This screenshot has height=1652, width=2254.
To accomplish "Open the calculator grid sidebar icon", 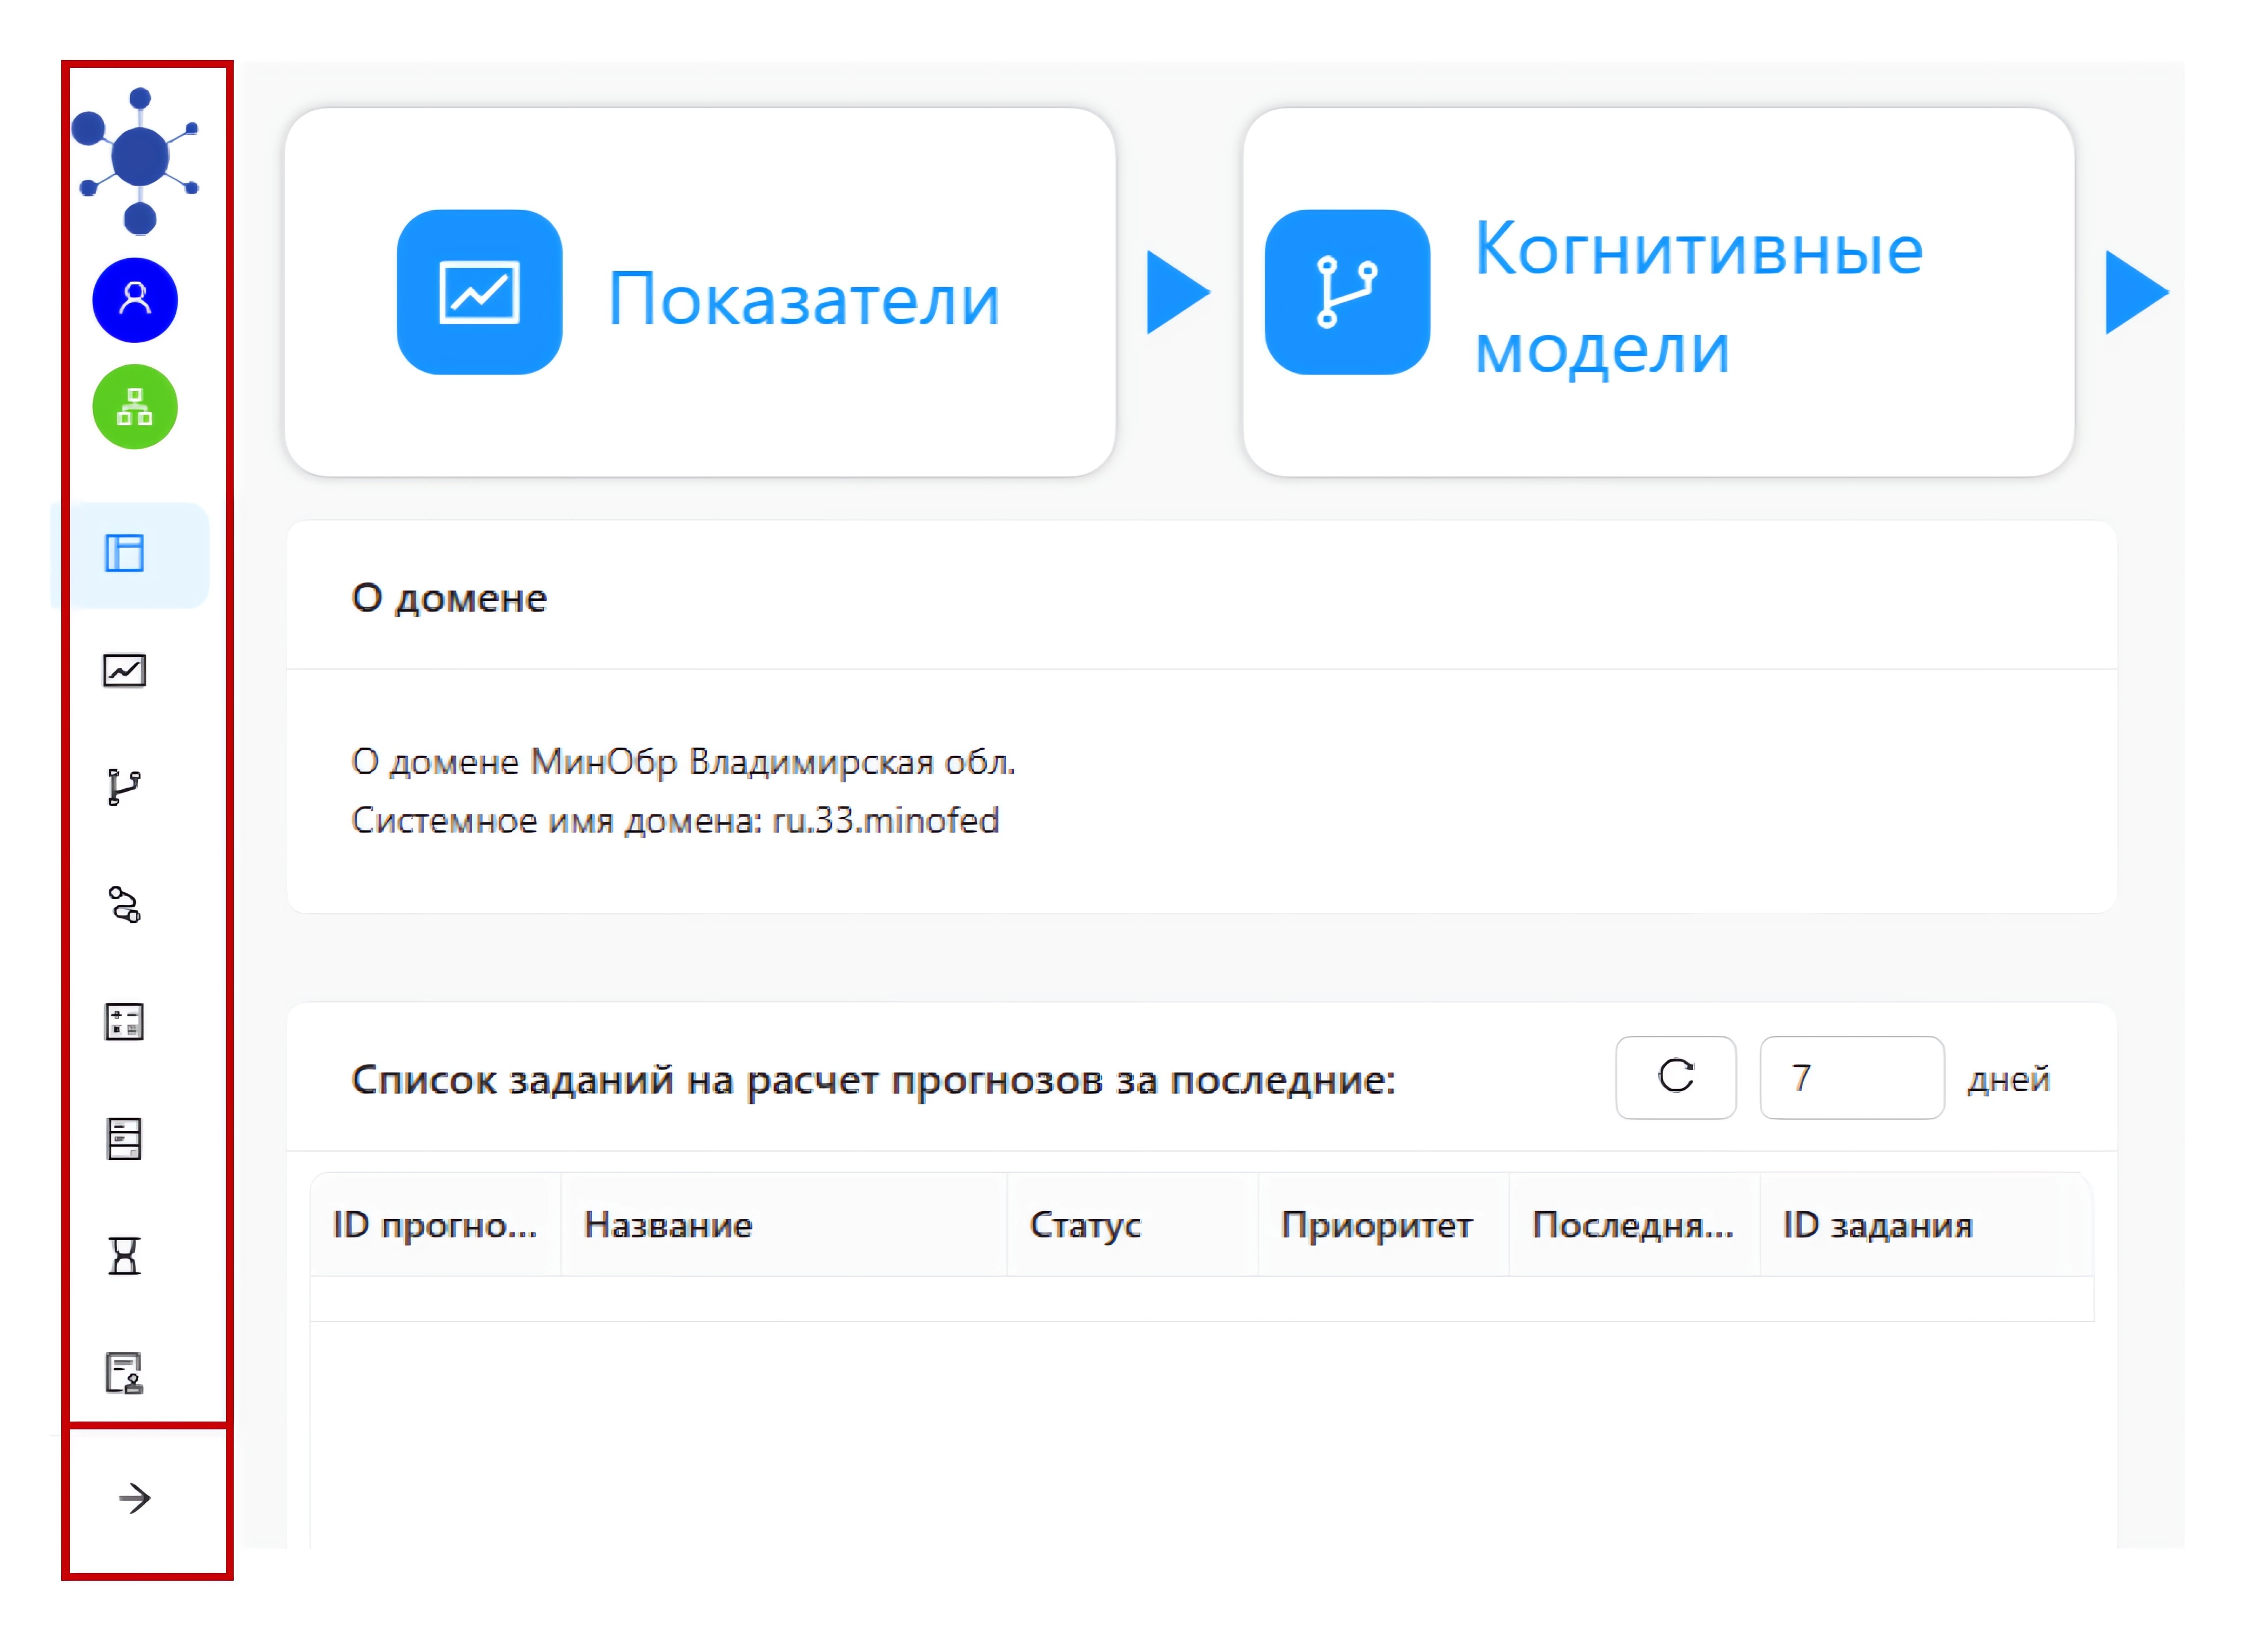I will pos(125,1022).
